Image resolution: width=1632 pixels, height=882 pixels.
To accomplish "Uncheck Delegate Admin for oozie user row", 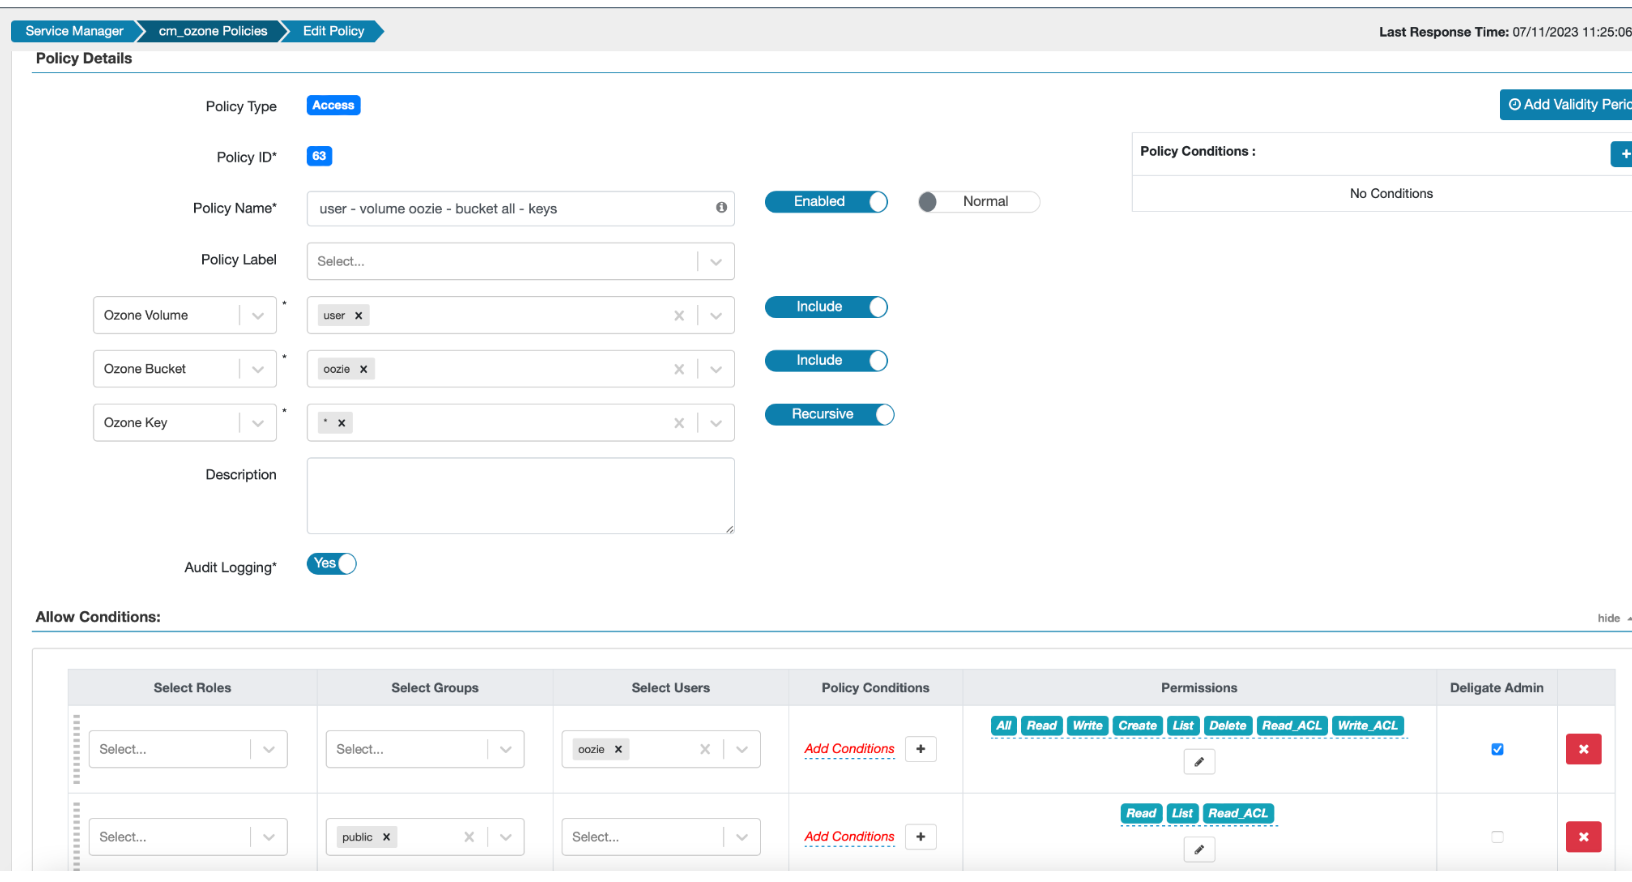I will tap(1497, 749).
